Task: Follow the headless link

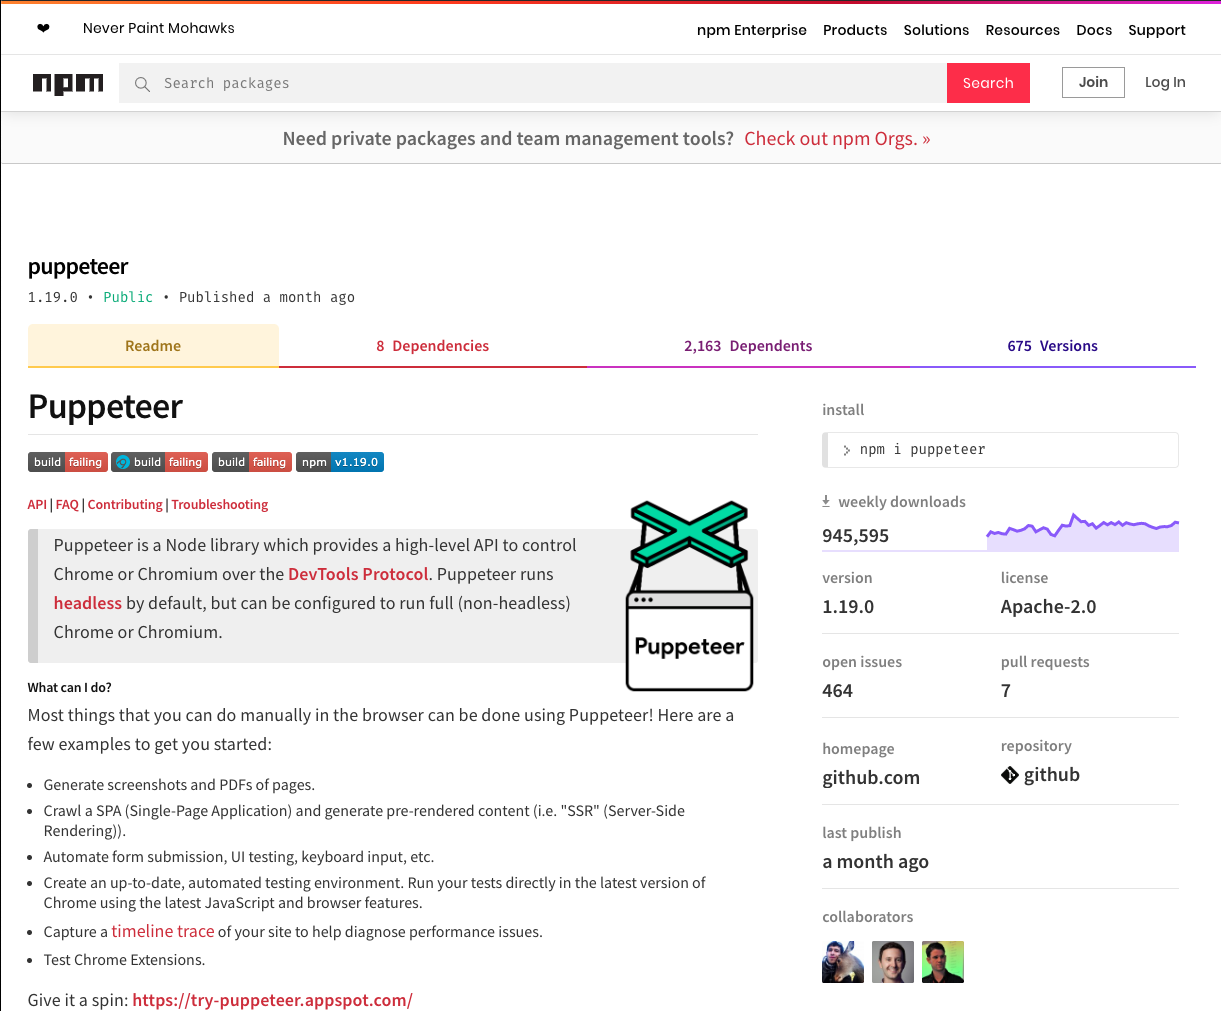Action: tap(88, 603)
